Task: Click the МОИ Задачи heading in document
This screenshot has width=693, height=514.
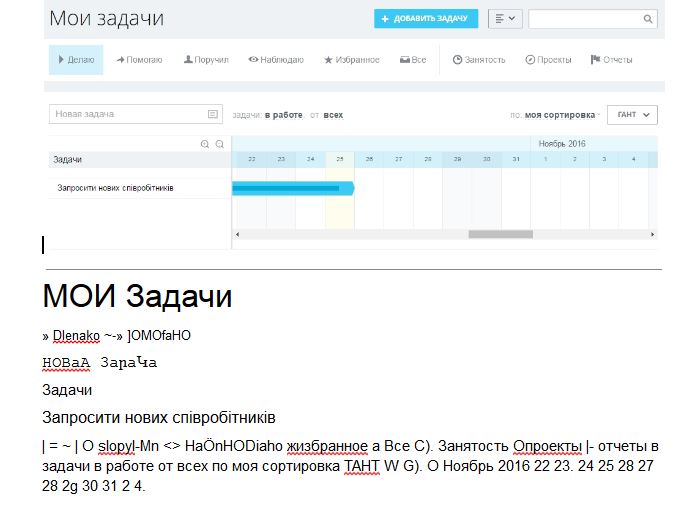Action: click(137, 296)
